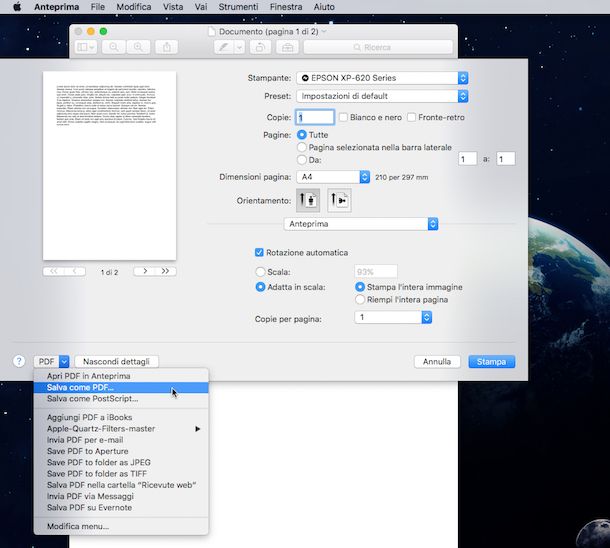Open the Strumenti menu

pos(238,7)
